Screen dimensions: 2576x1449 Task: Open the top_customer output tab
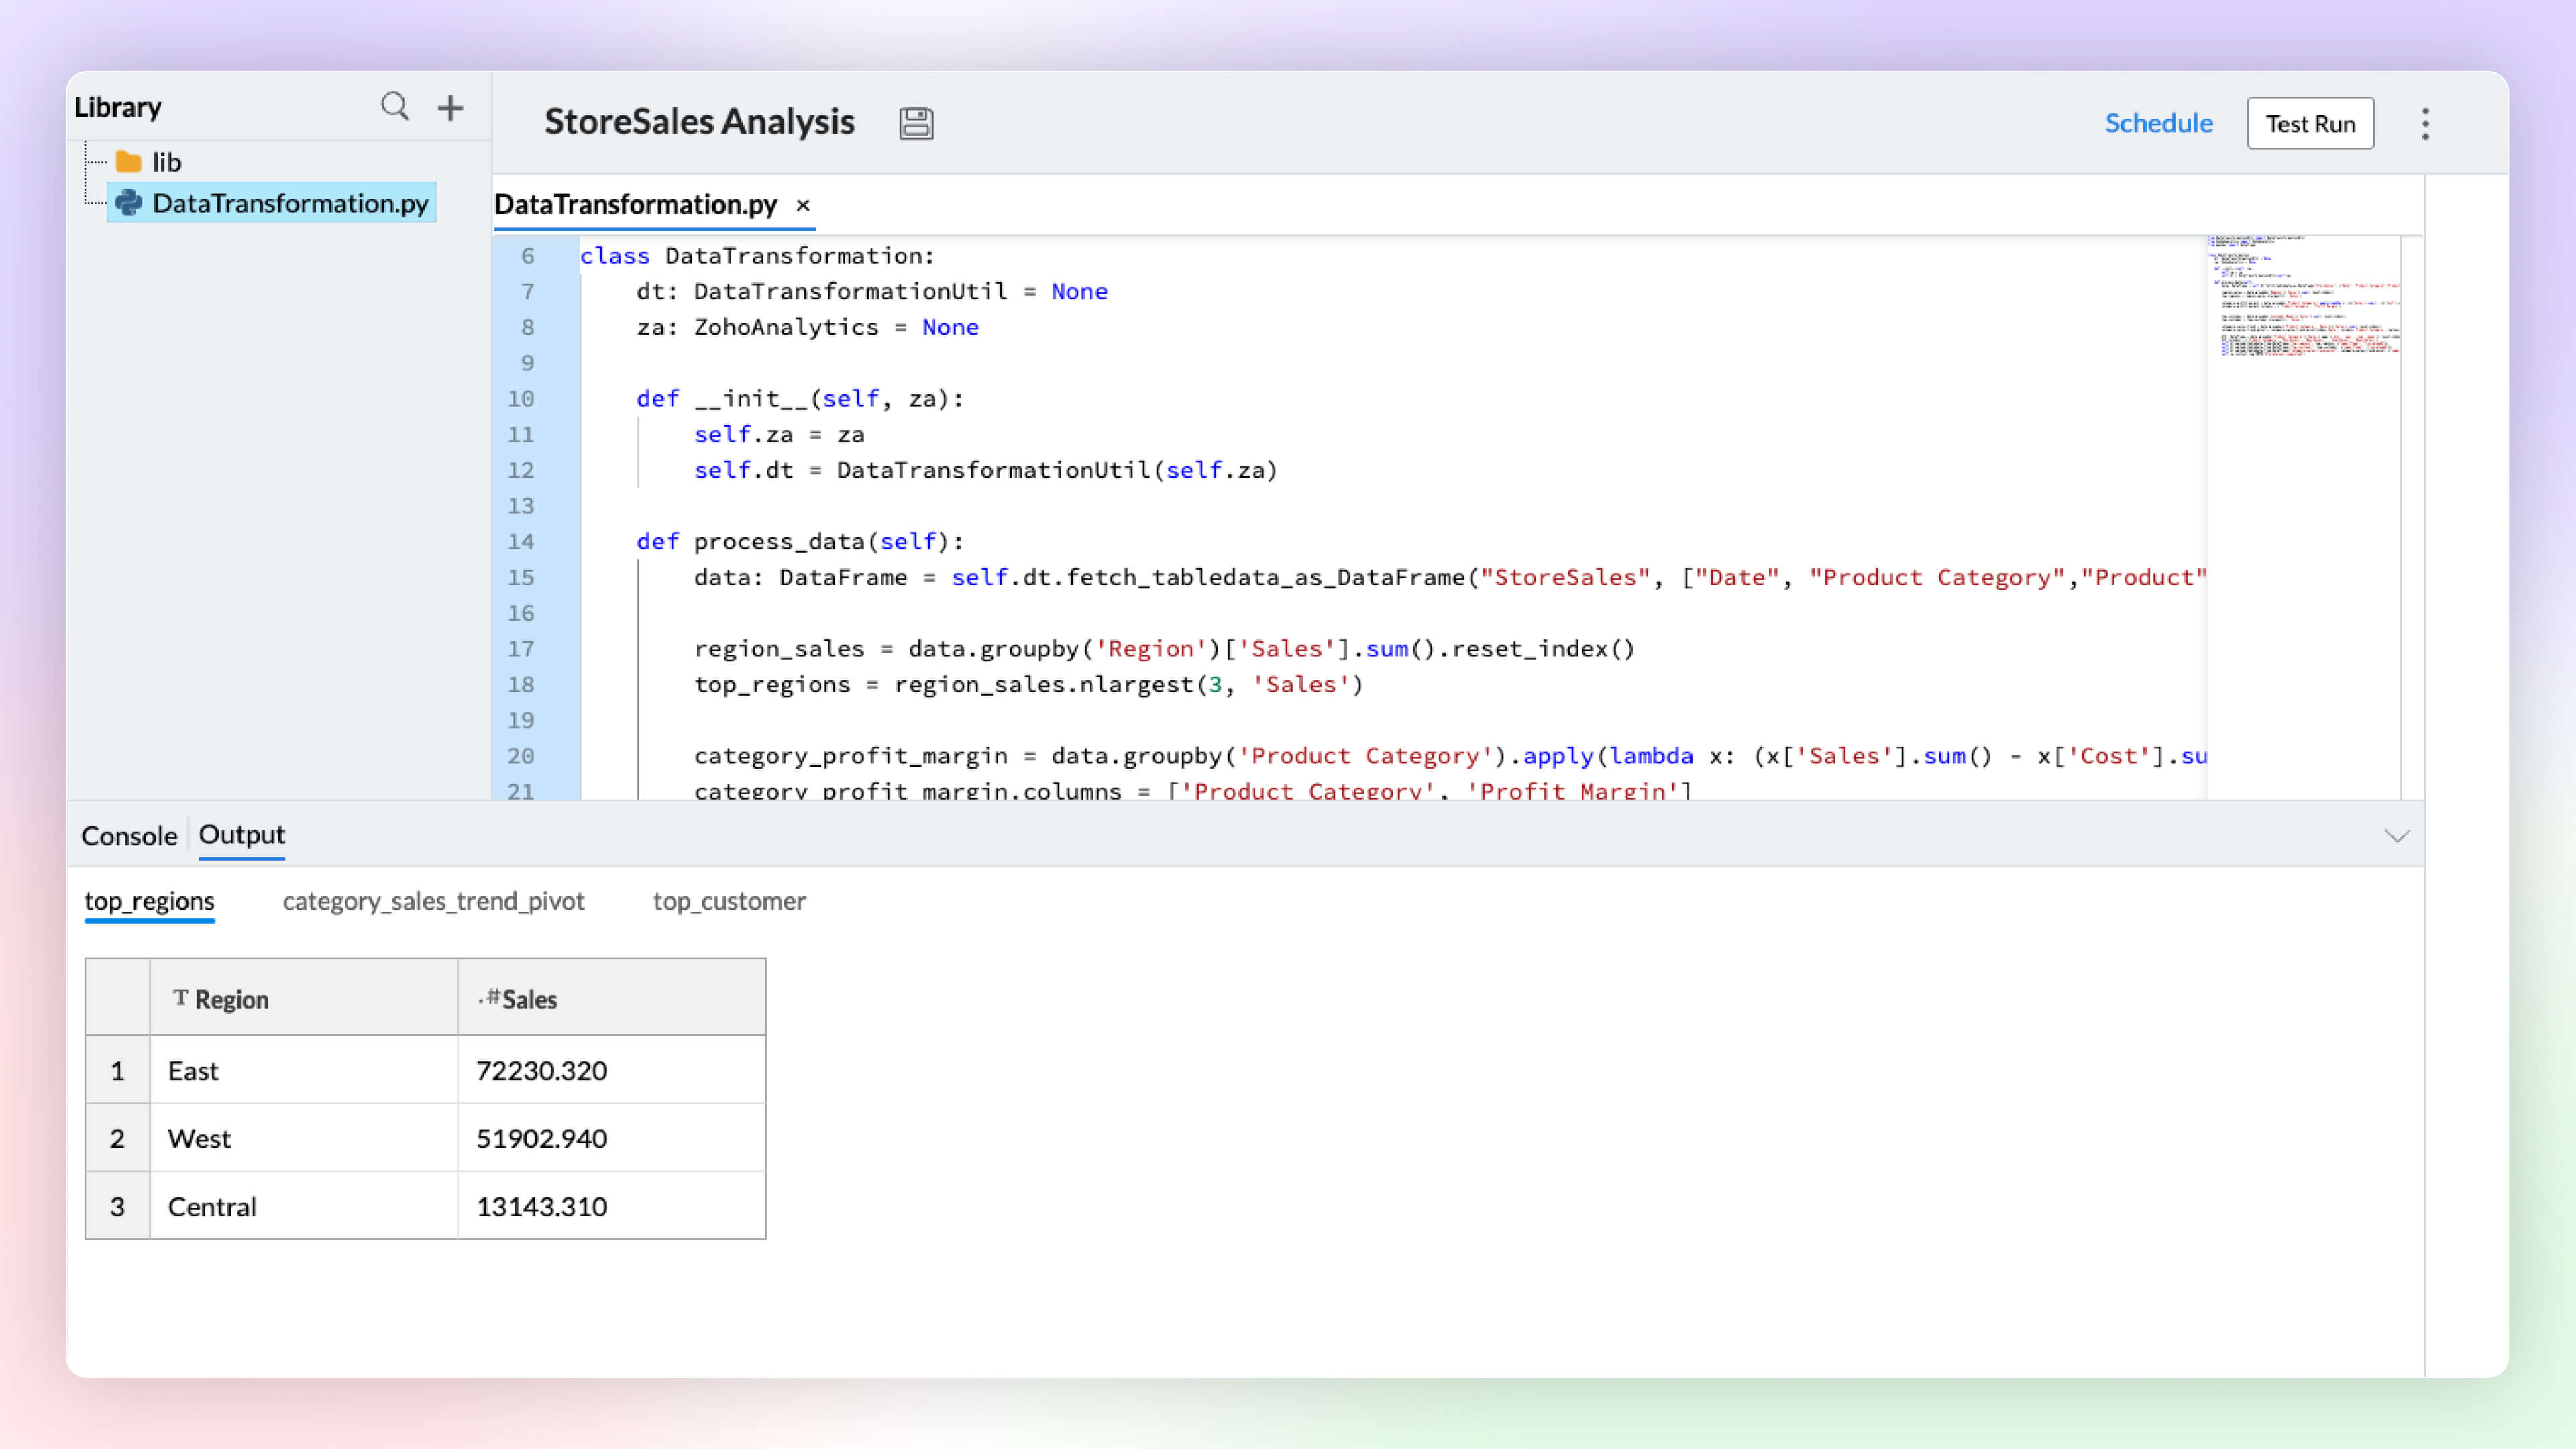[729, 901]
